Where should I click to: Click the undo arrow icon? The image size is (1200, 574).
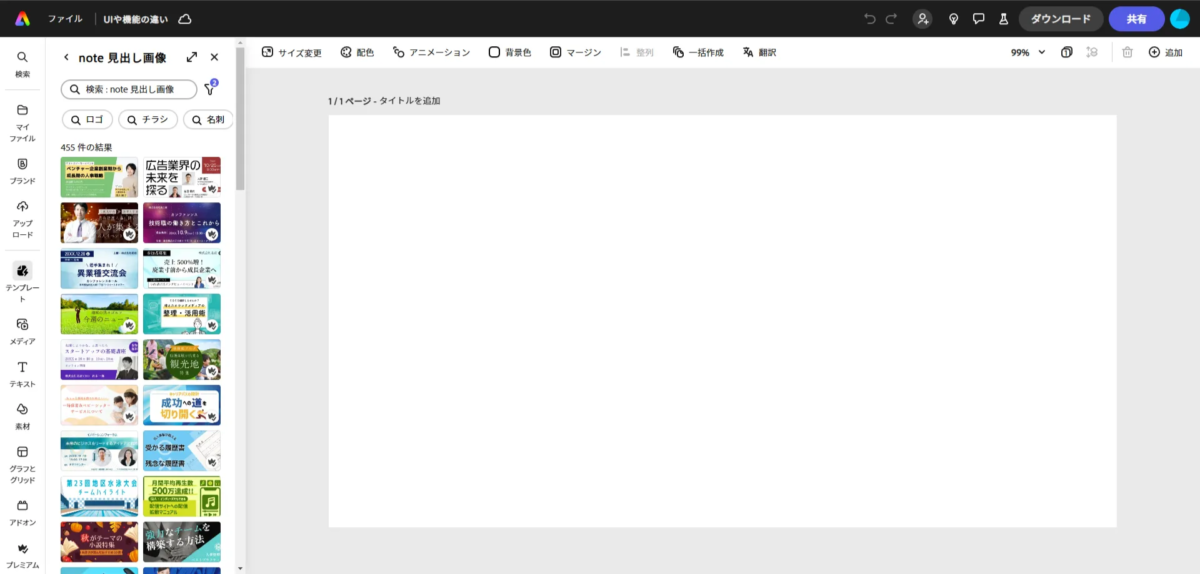[x=870, y=19]
